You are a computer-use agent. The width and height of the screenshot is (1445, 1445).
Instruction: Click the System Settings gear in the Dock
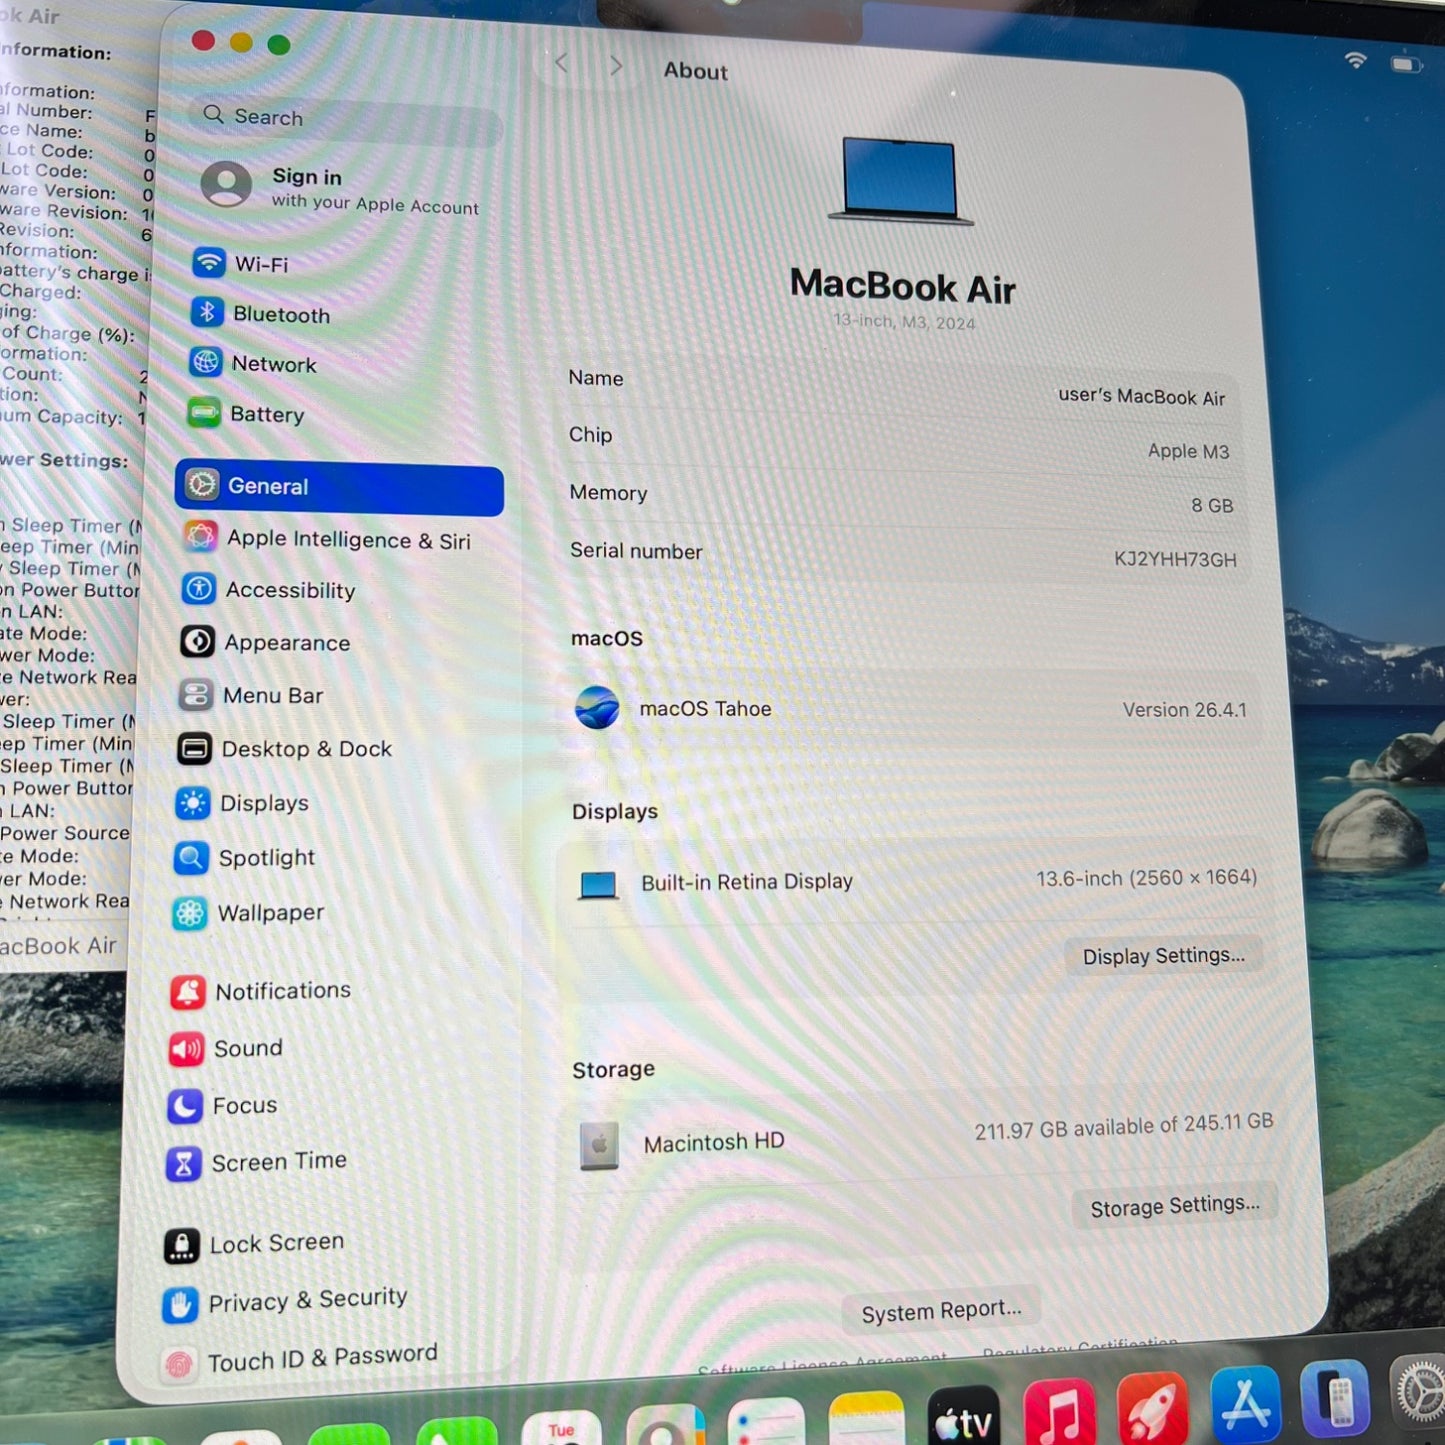click(x=1418, y=1392)
